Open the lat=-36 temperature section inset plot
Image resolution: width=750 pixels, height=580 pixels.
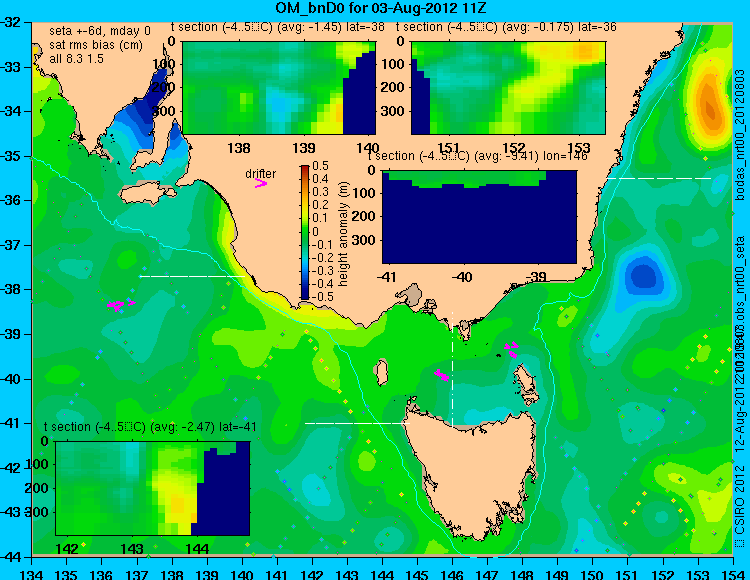coord(508,88)
